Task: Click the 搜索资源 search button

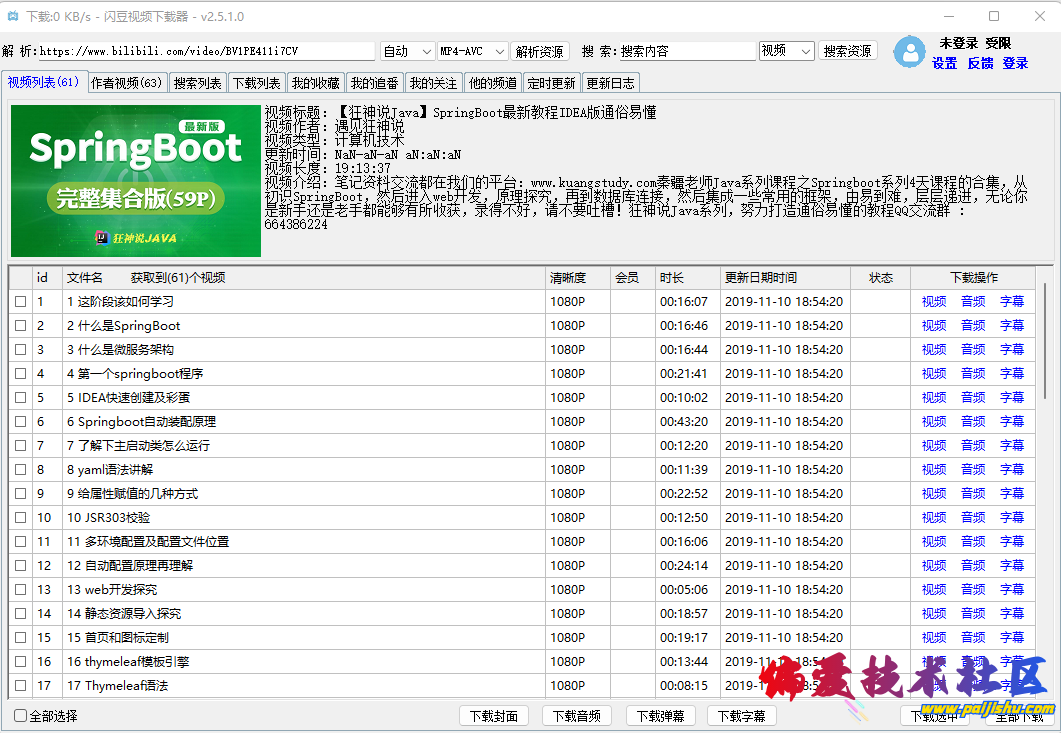Action: pyautogui.click(x=848, y=49)
